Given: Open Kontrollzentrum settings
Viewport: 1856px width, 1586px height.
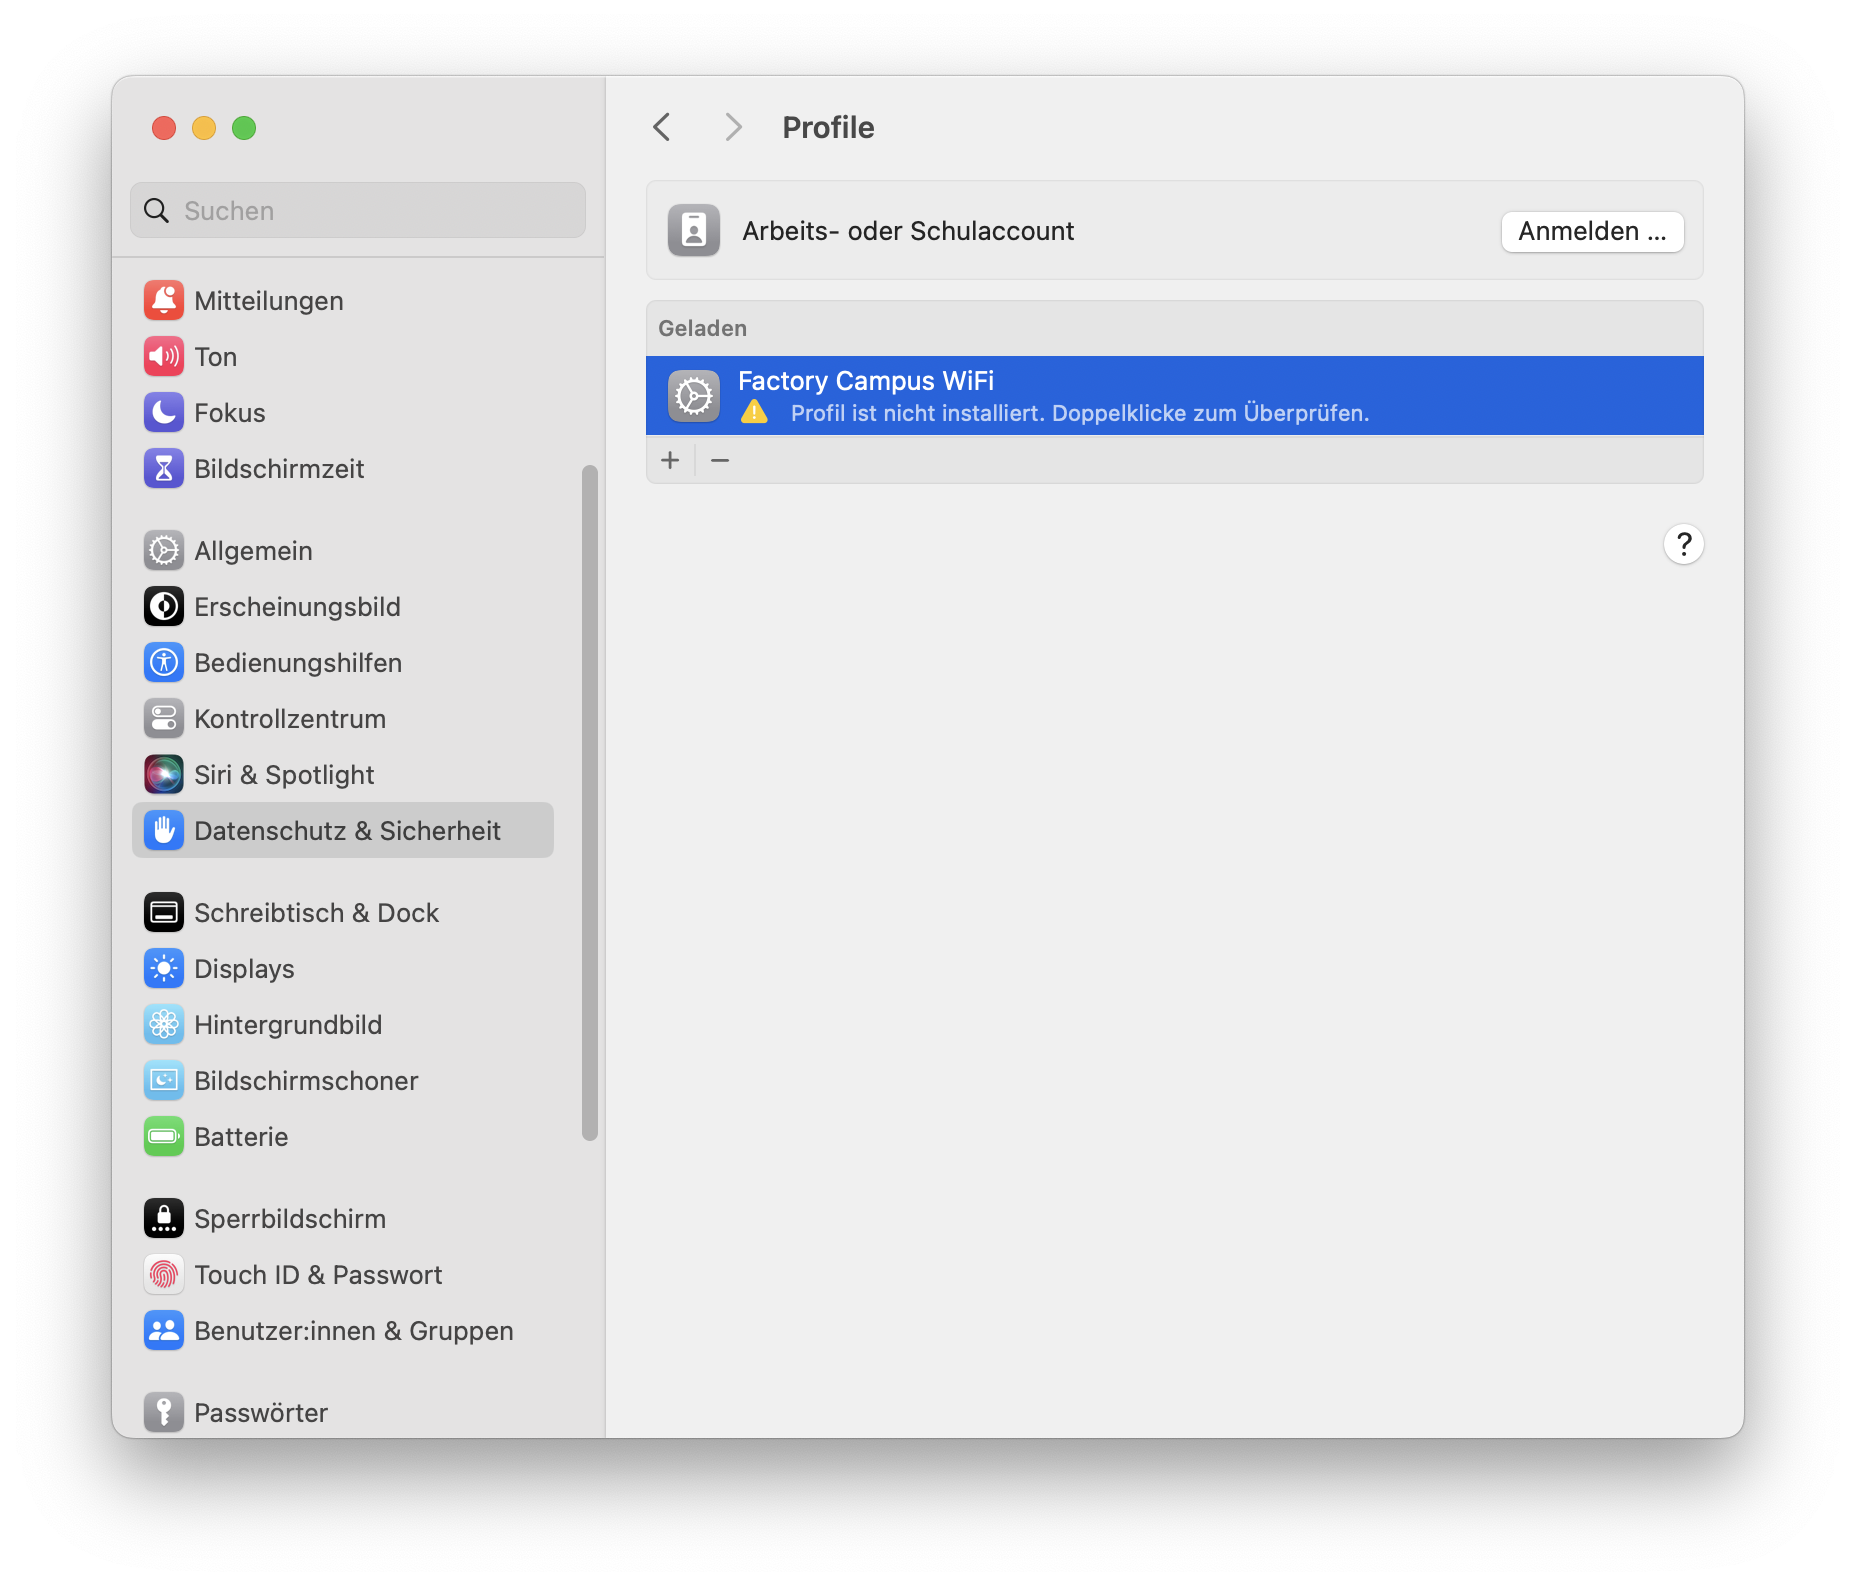Looking at the screenshot, I should pos(290,718).
